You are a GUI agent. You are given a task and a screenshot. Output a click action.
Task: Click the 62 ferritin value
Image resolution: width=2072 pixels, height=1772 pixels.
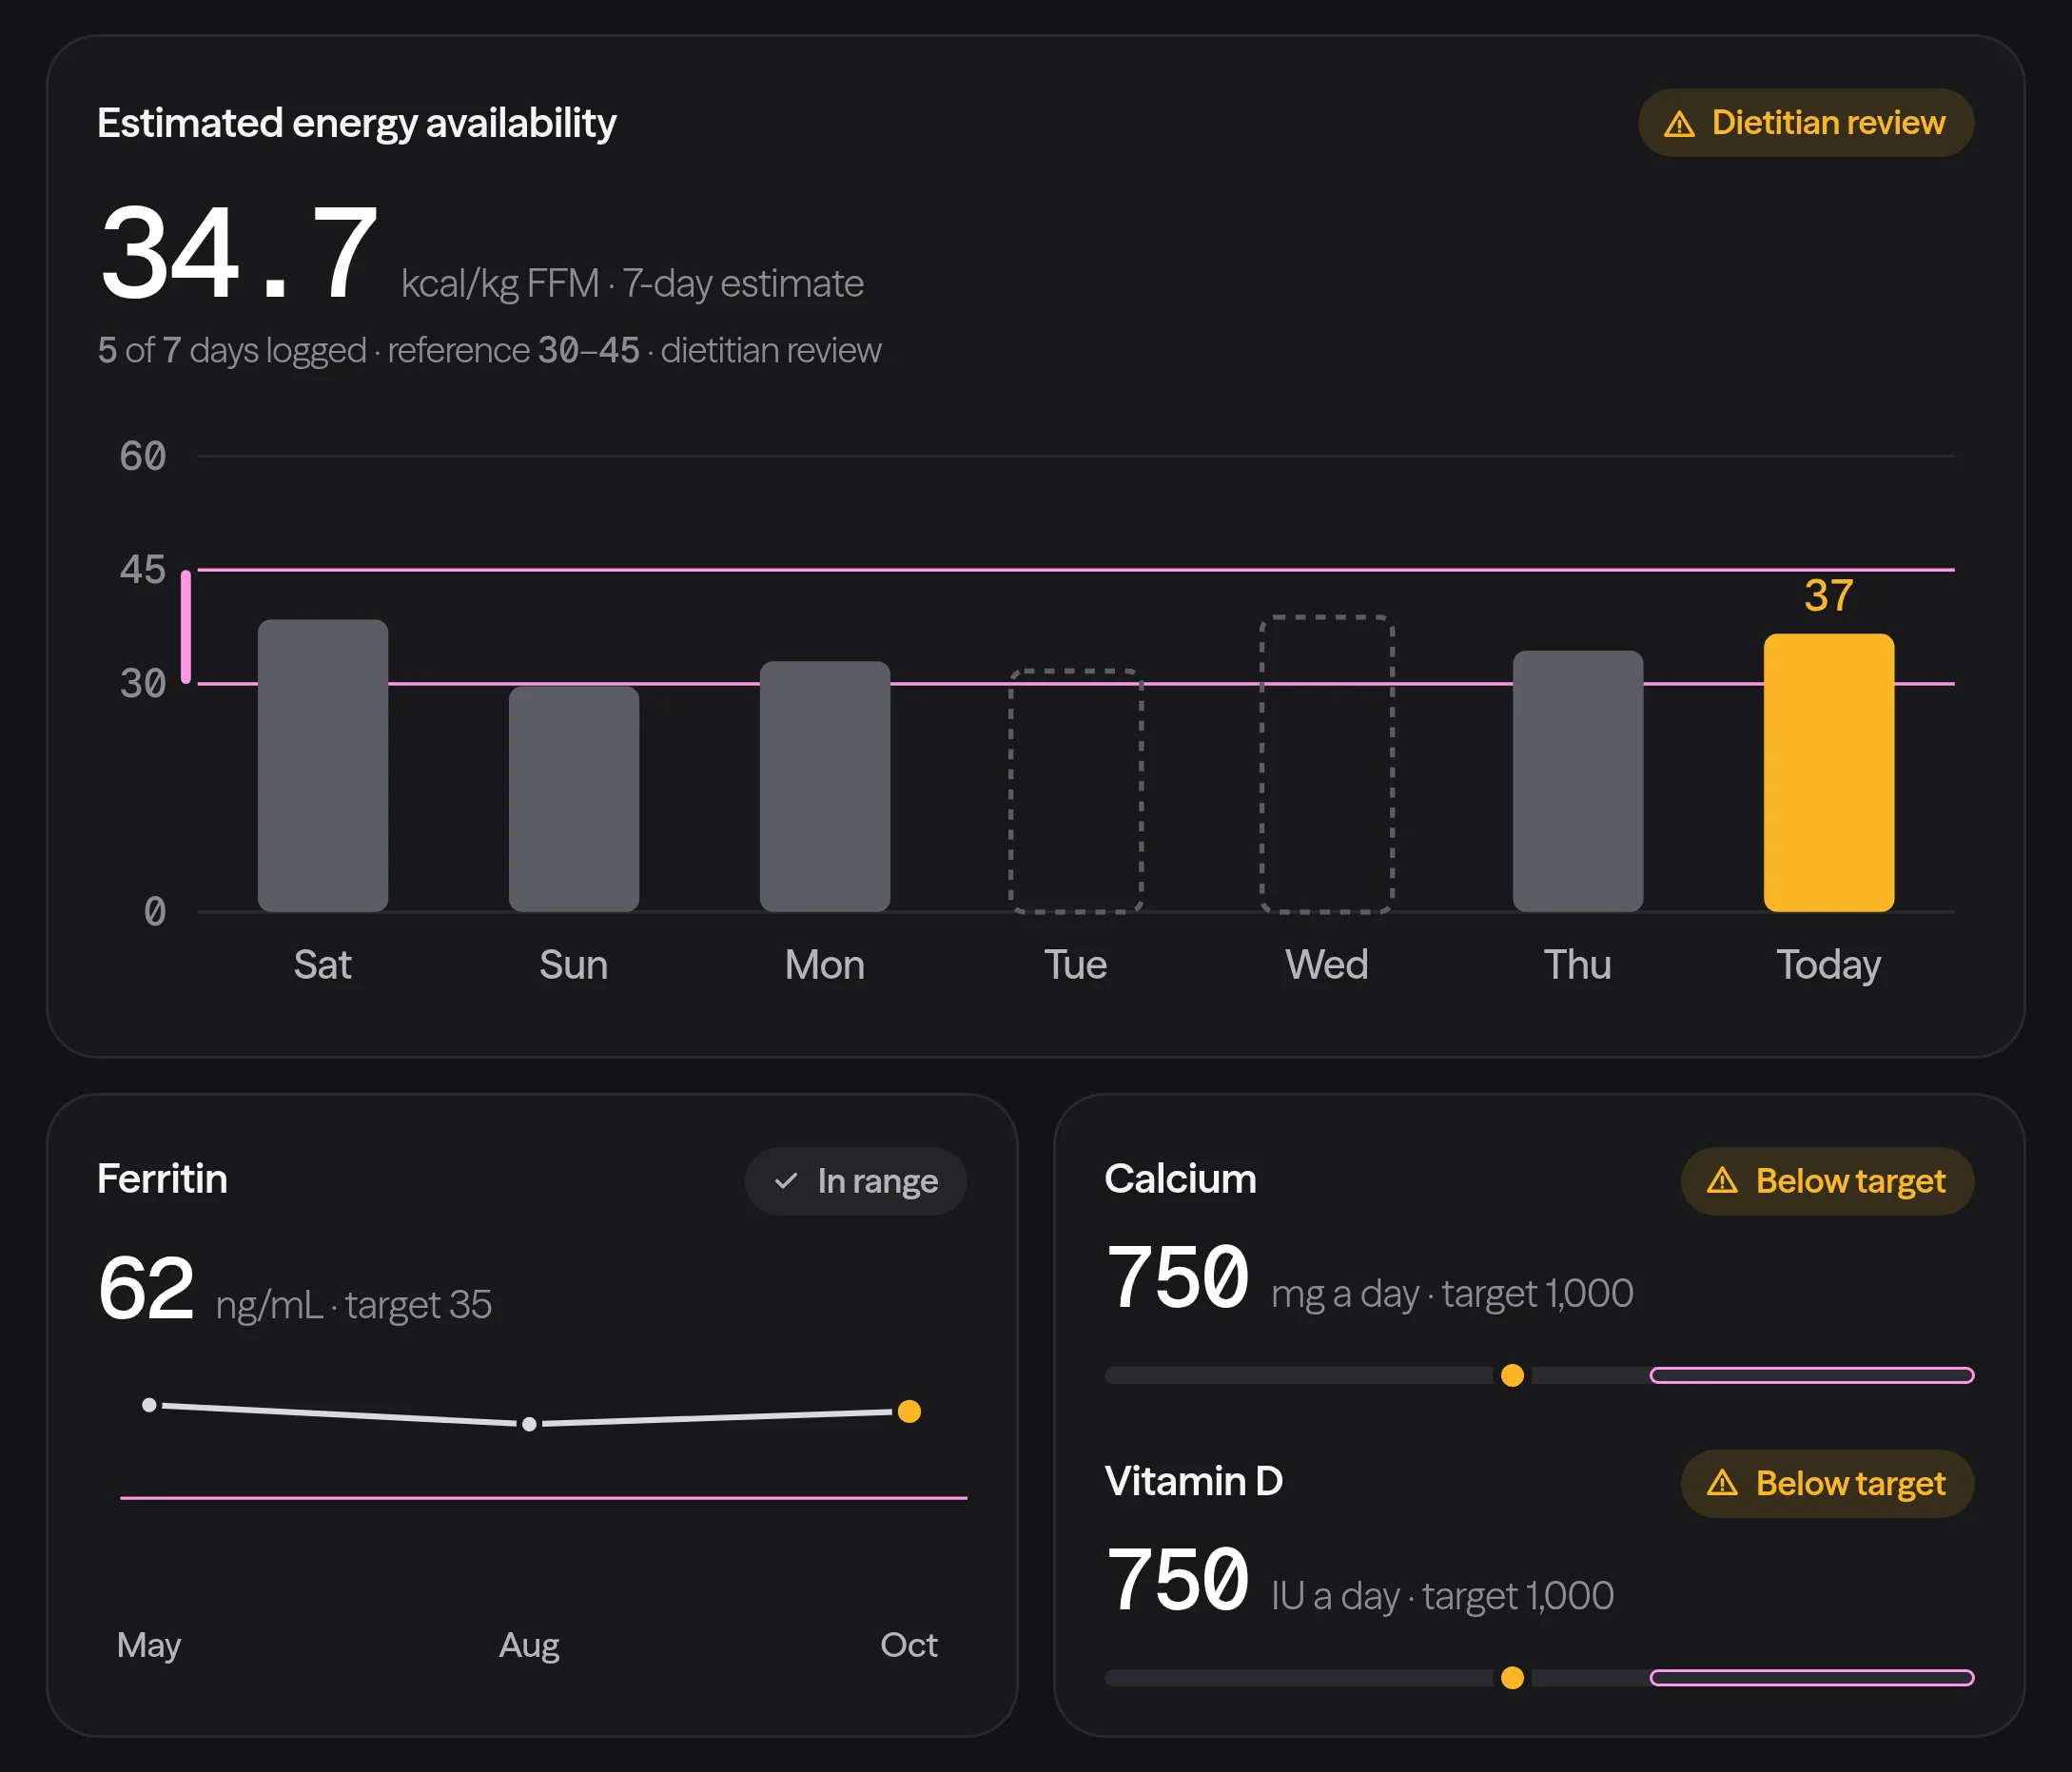pos(146,1288)
